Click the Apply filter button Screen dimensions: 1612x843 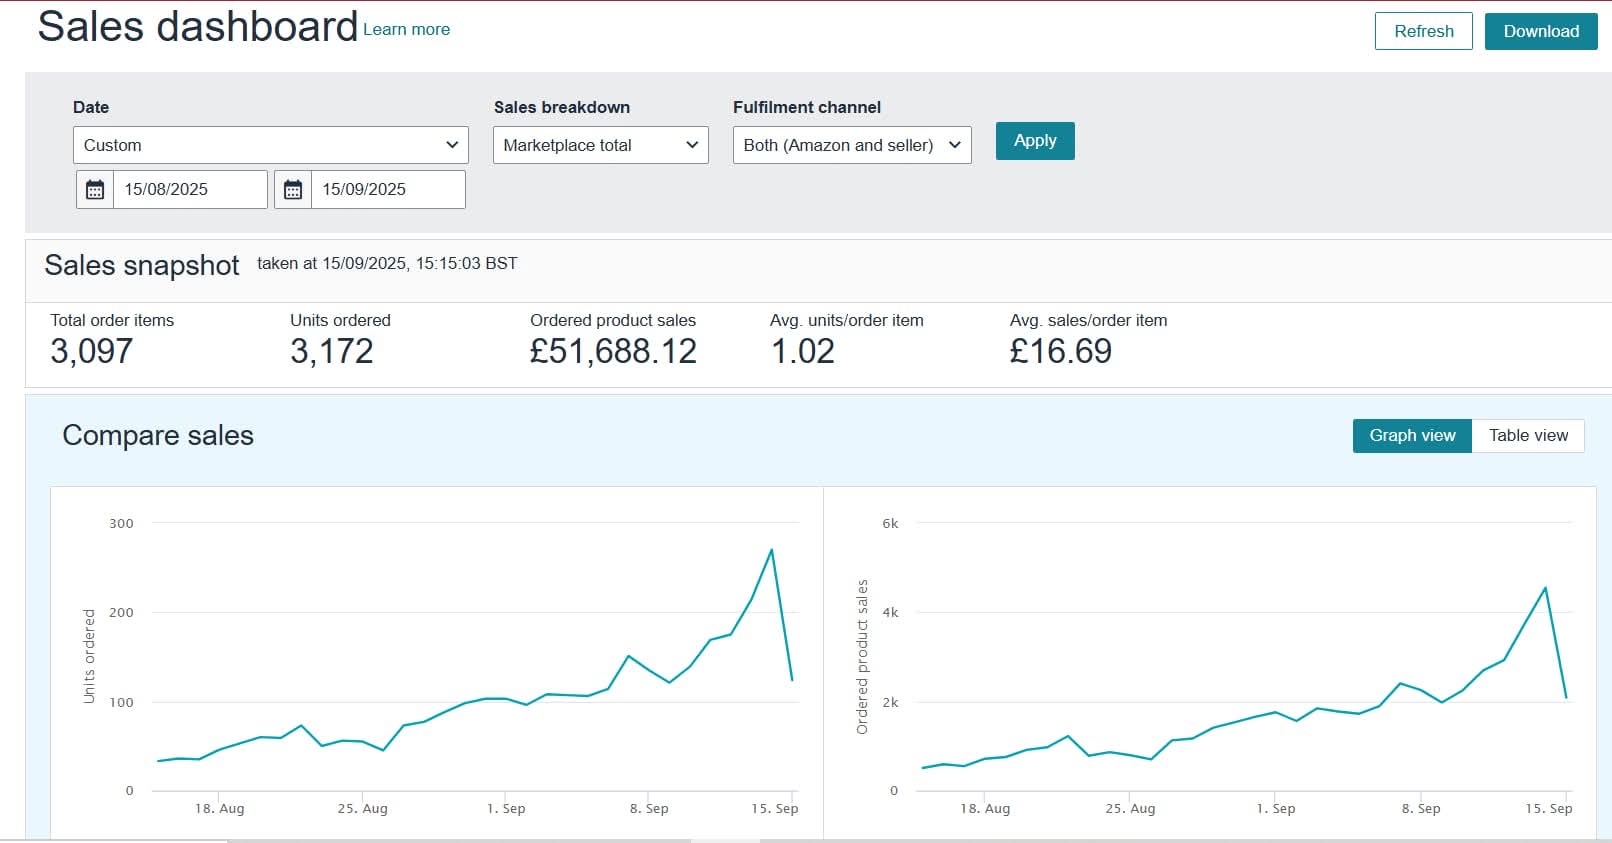point(1034,141)
